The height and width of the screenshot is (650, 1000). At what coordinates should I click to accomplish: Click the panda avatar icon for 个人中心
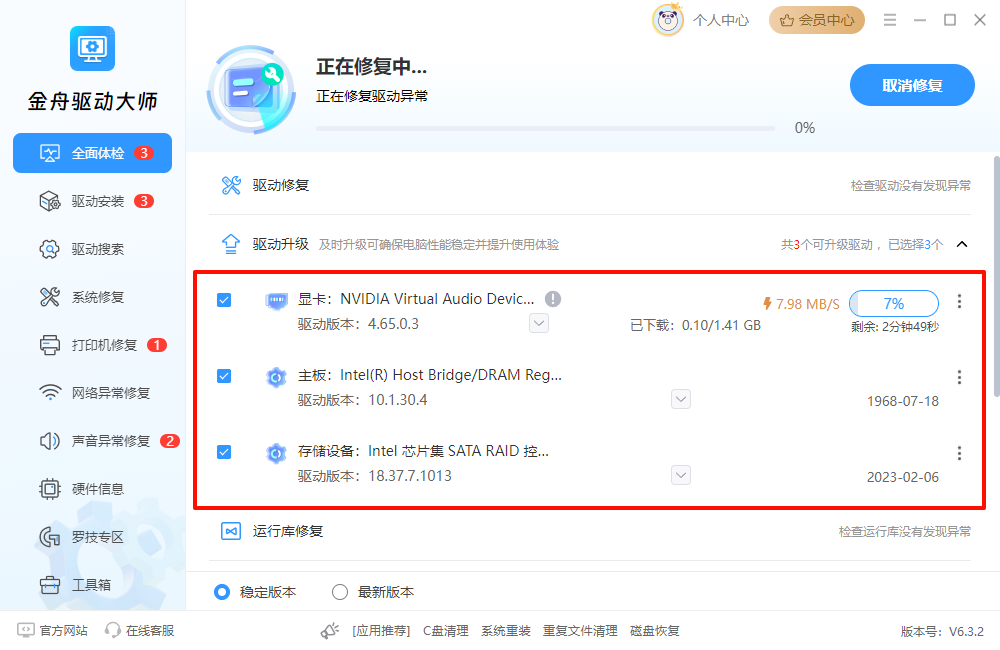[668, 19]
